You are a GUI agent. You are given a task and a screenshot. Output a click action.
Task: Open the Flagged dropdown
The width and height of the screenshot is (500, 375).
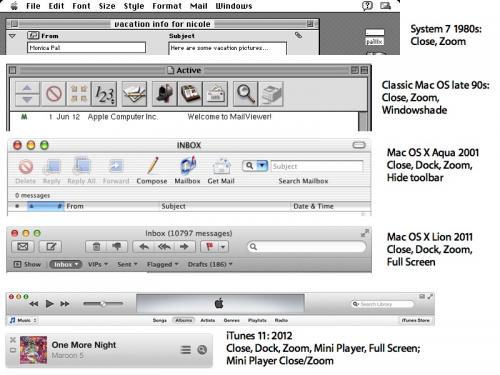[163, 264]
